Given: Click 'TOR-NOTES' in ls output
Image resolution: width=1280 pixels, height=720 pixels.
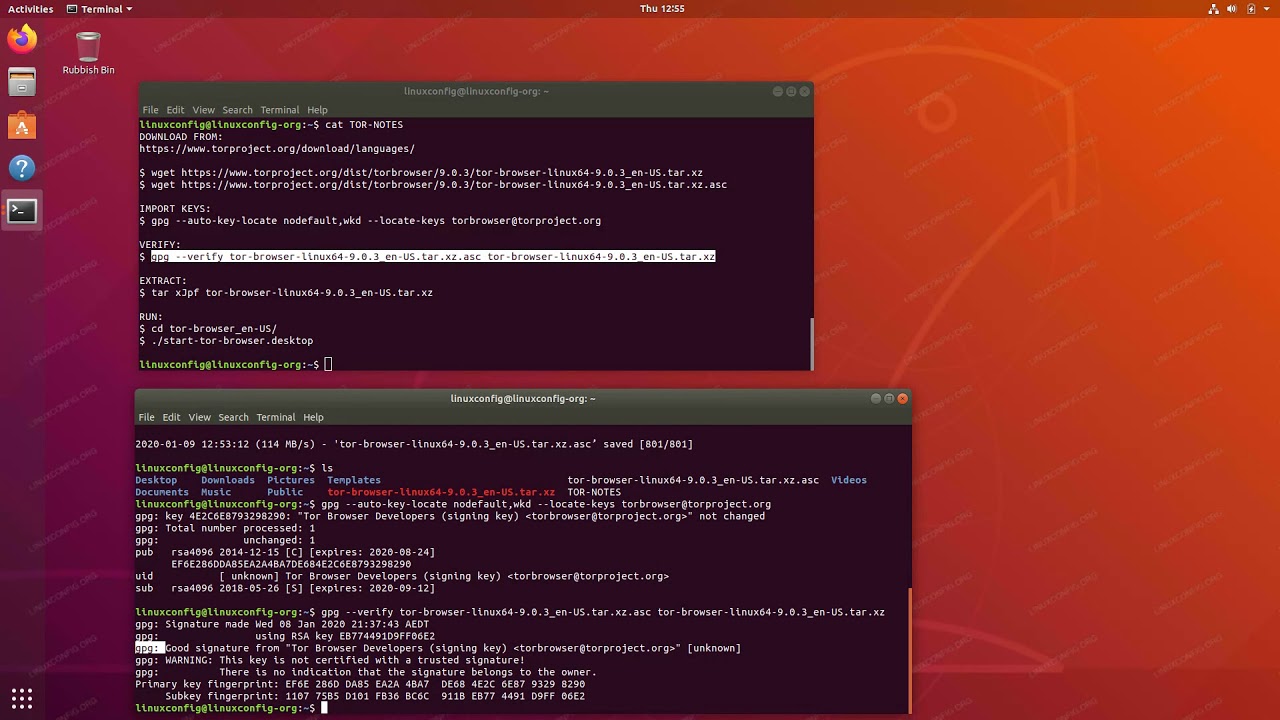Looking at the screenshot, I should click(594, 492).
